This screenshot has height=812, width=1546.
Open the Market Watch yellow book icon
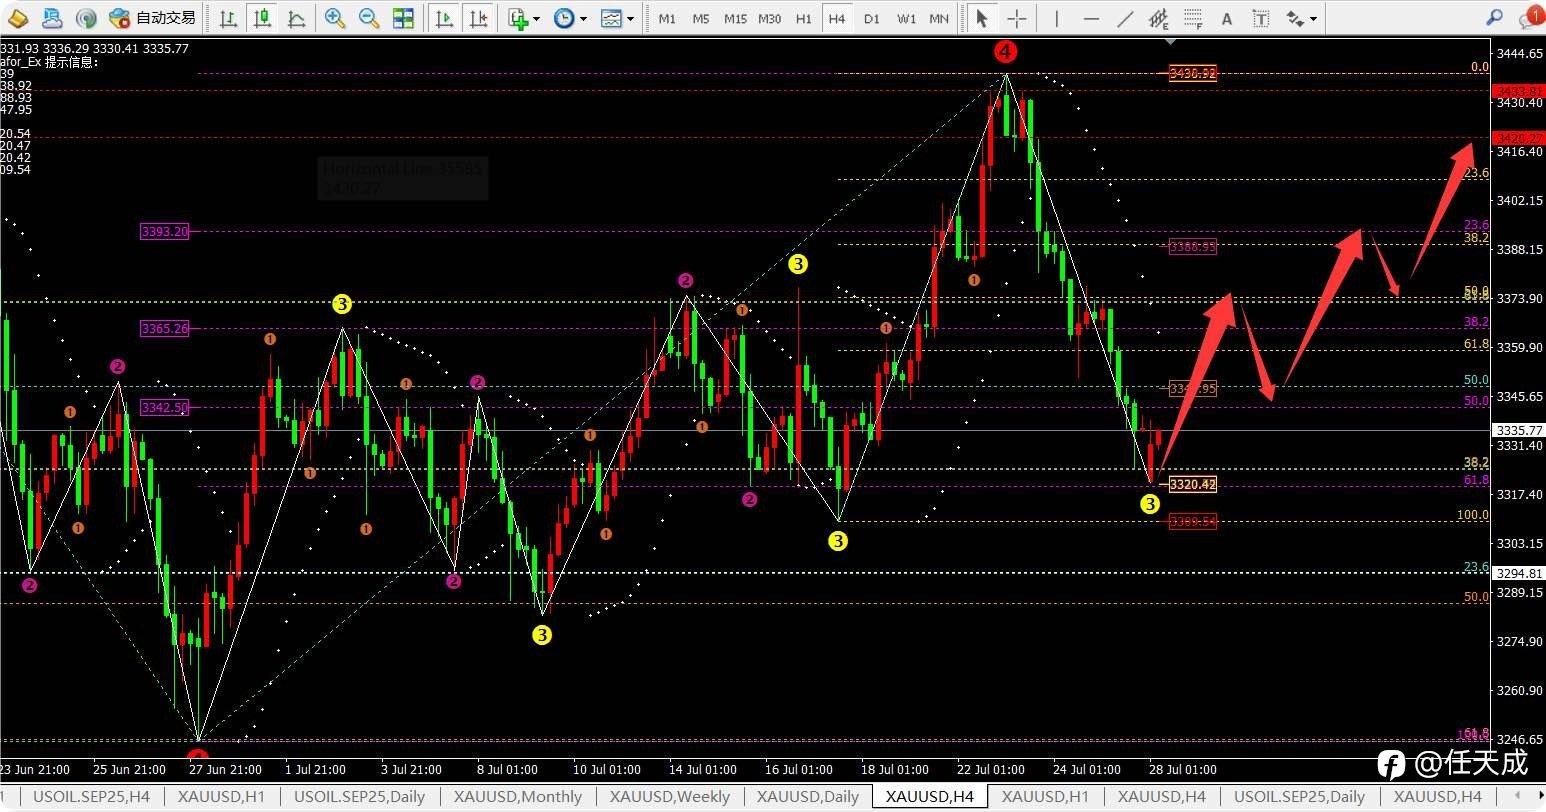[x=20, y=18]
